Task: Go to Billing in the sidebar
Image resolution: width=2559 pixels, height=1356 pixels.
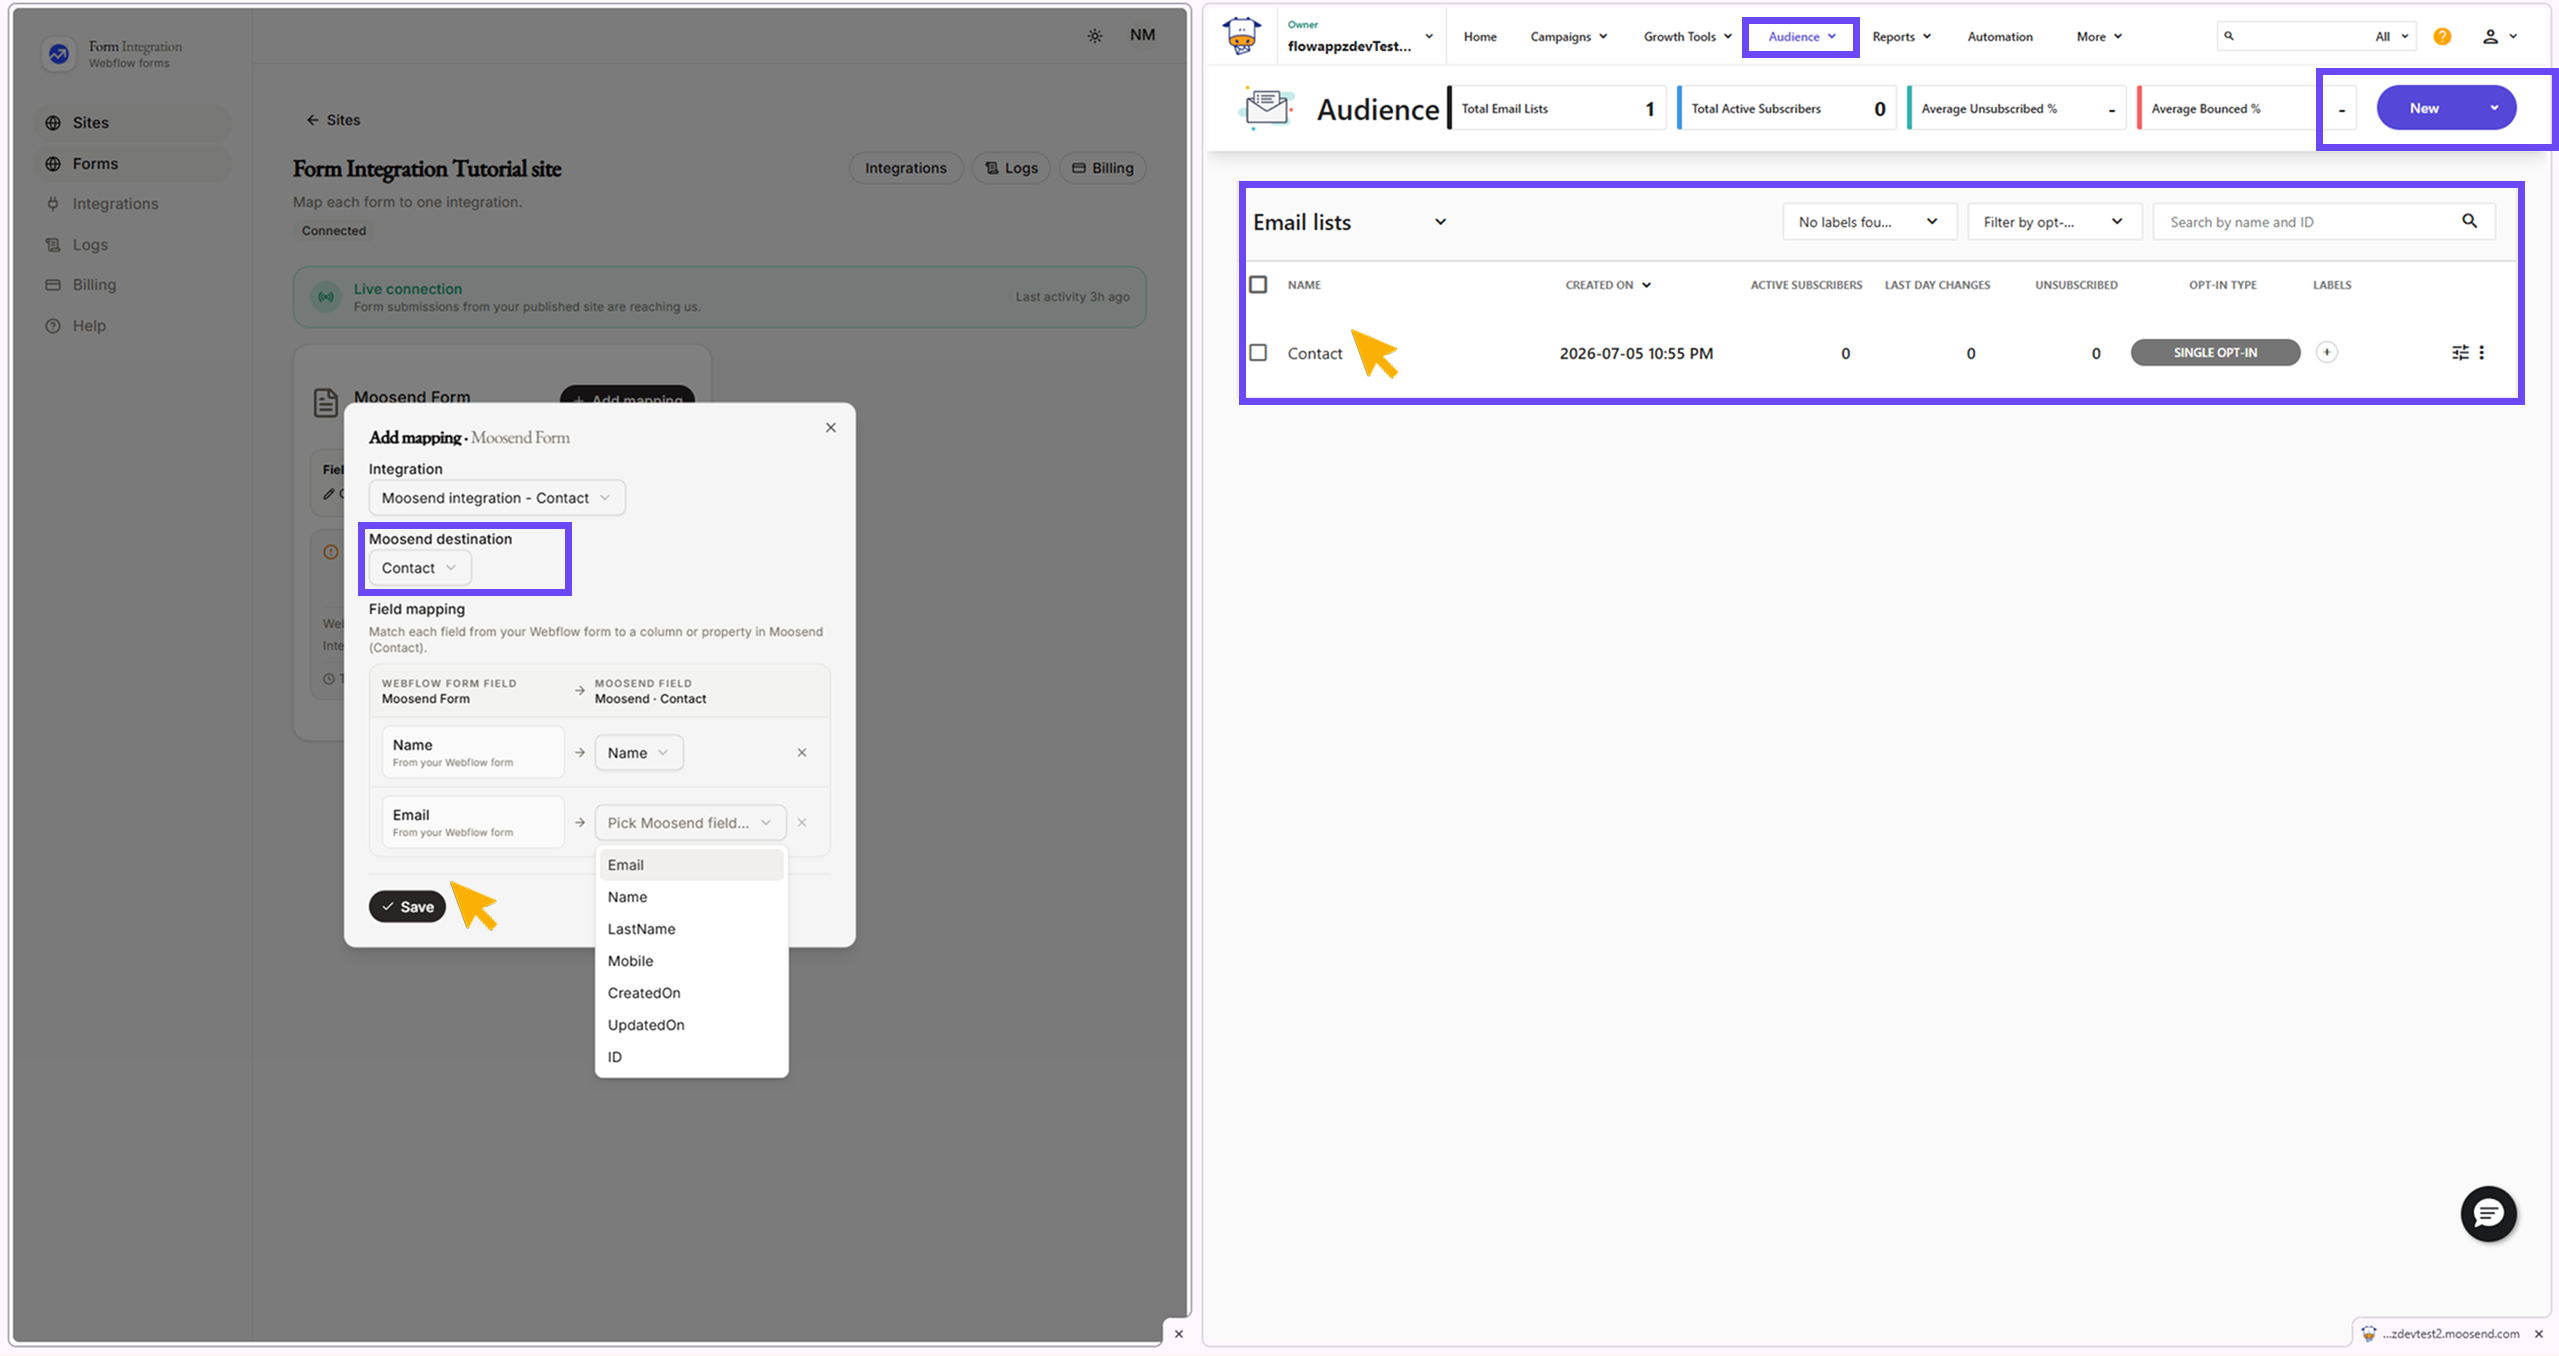Action: coord(133,285)
